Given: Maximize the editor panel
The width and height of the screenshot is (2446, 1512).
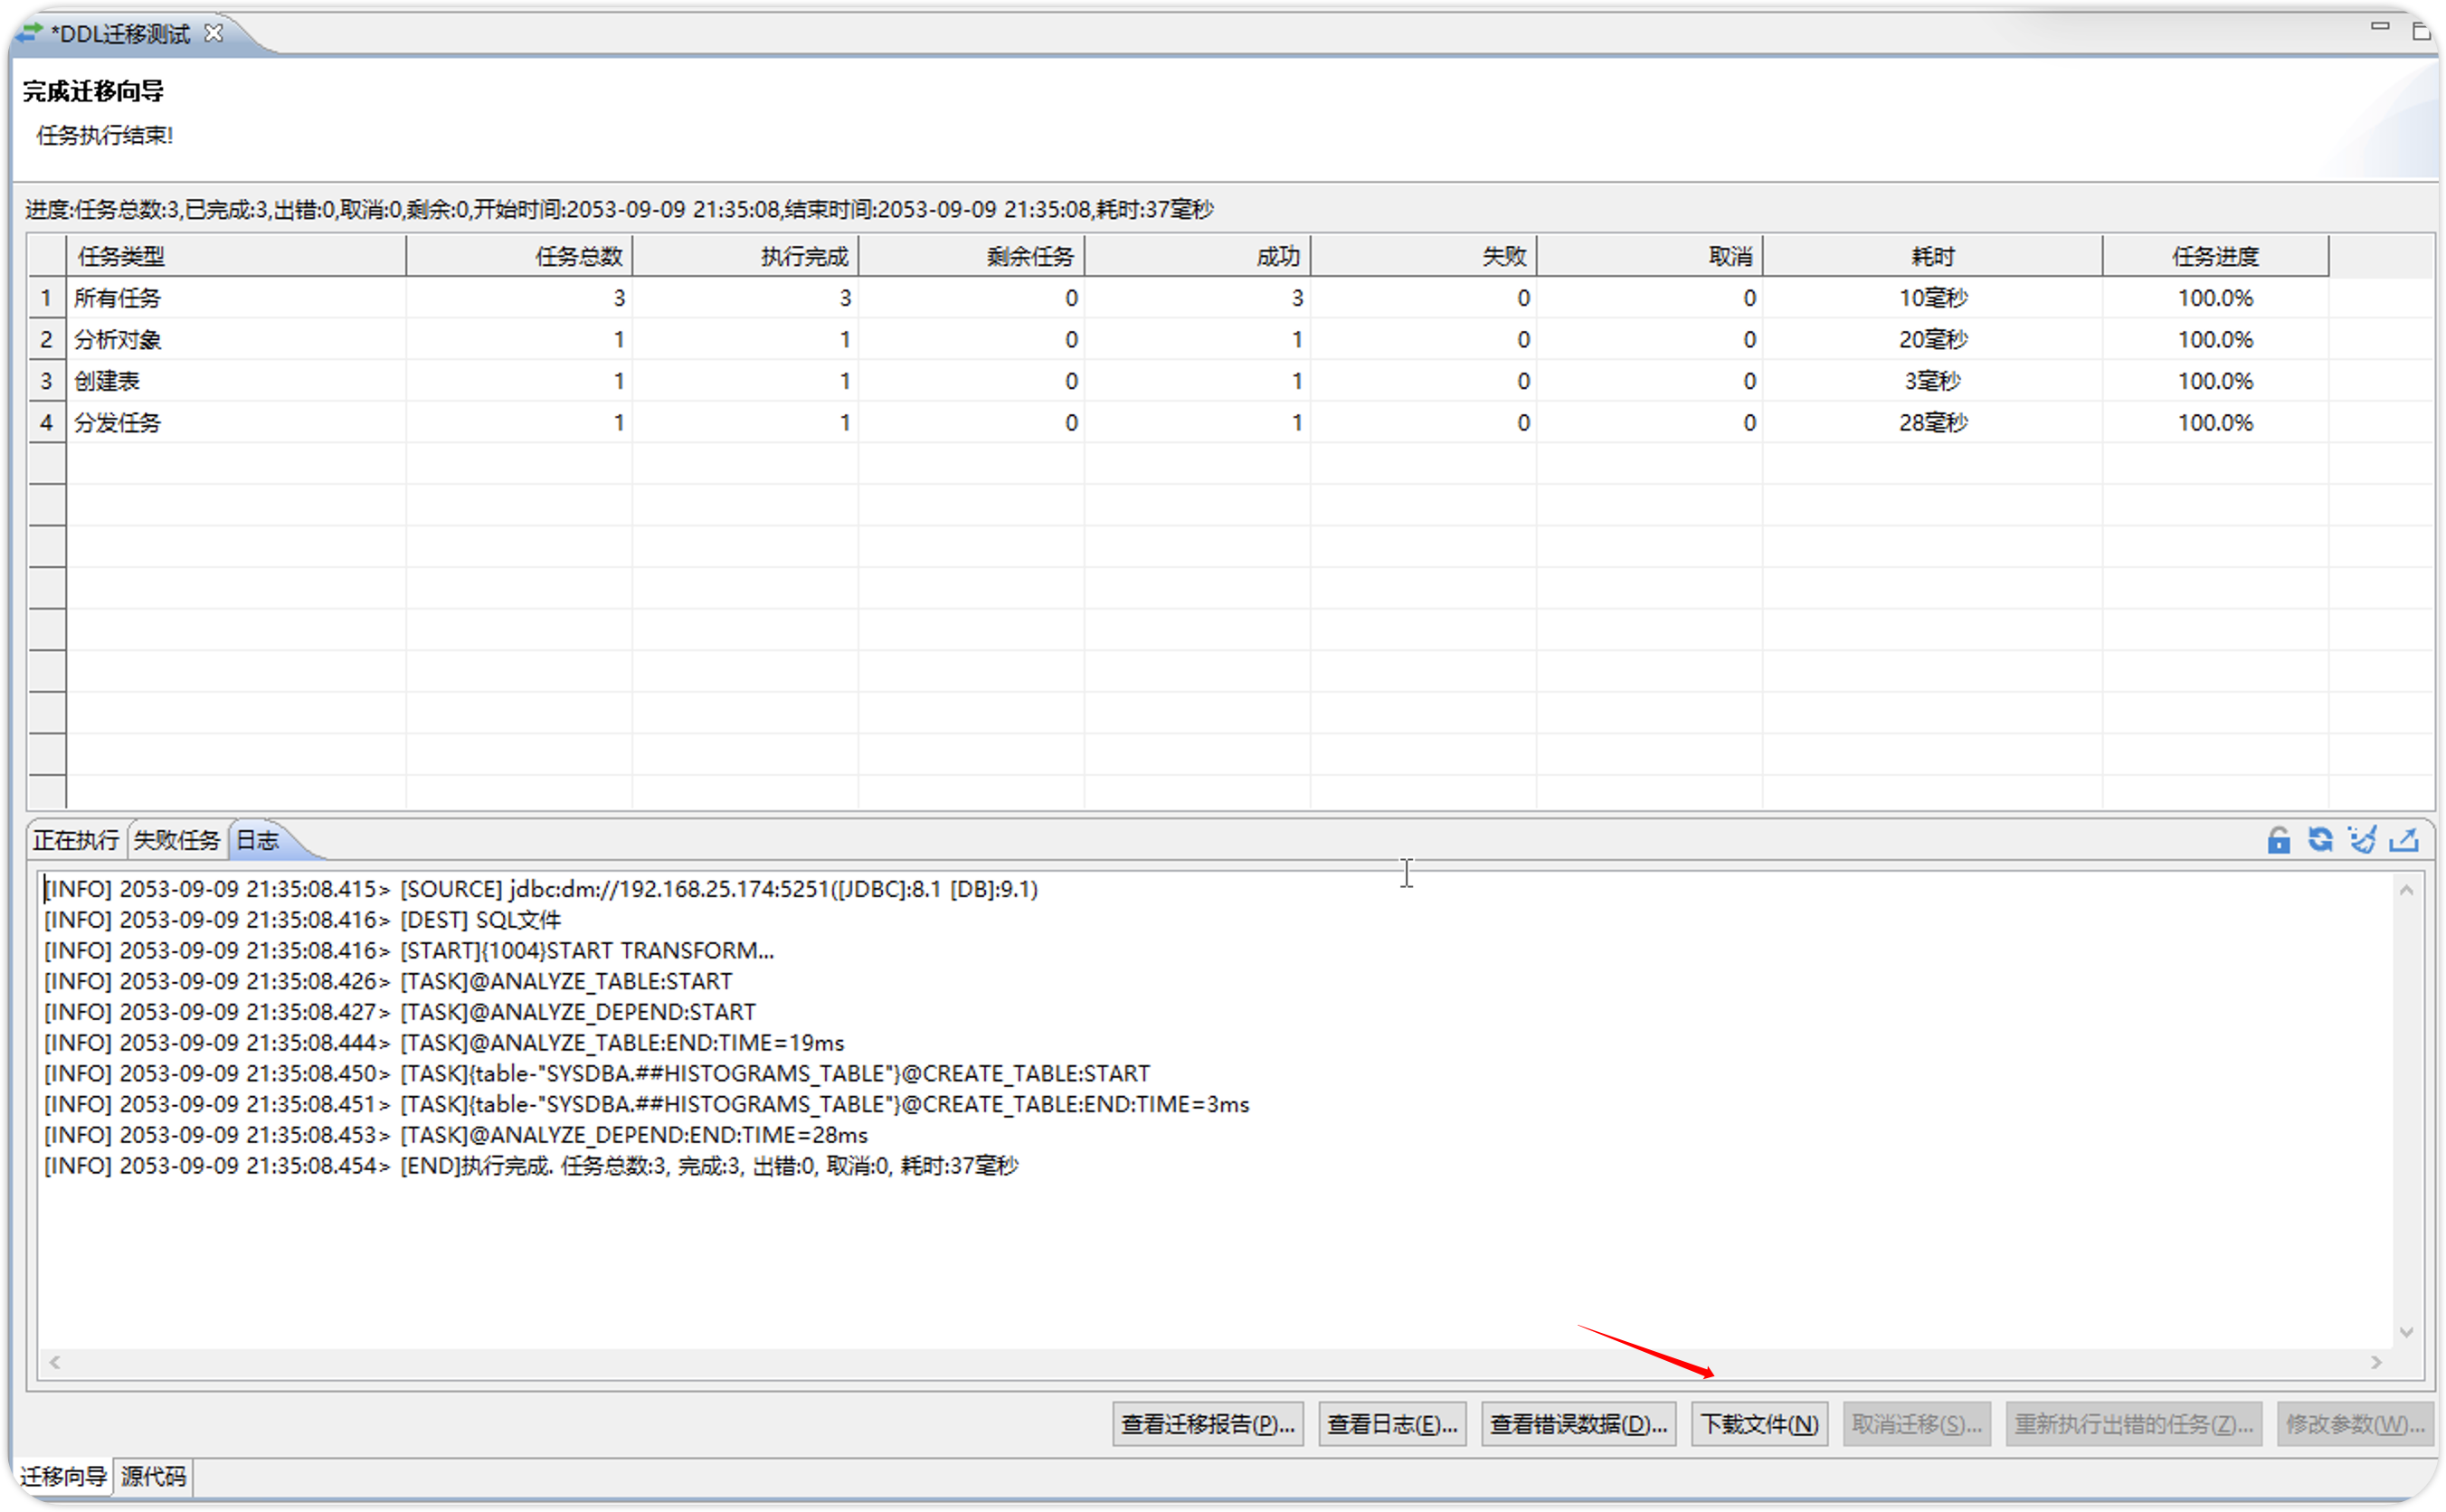Looking at the screenshot, I should tap(2420, 31).
